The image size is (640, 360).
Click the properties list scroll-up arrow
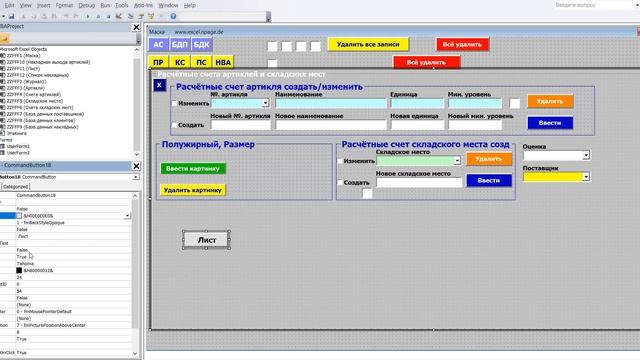[x=135, y=196]
